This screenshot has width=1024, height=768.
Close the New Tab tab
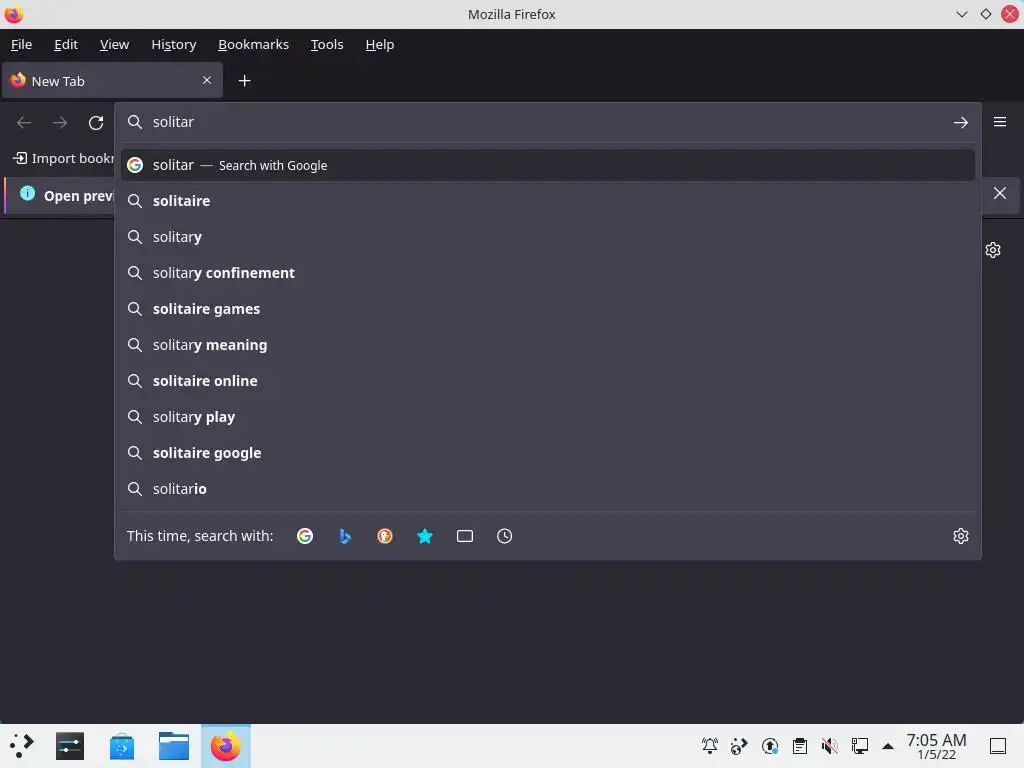[206, 80]
